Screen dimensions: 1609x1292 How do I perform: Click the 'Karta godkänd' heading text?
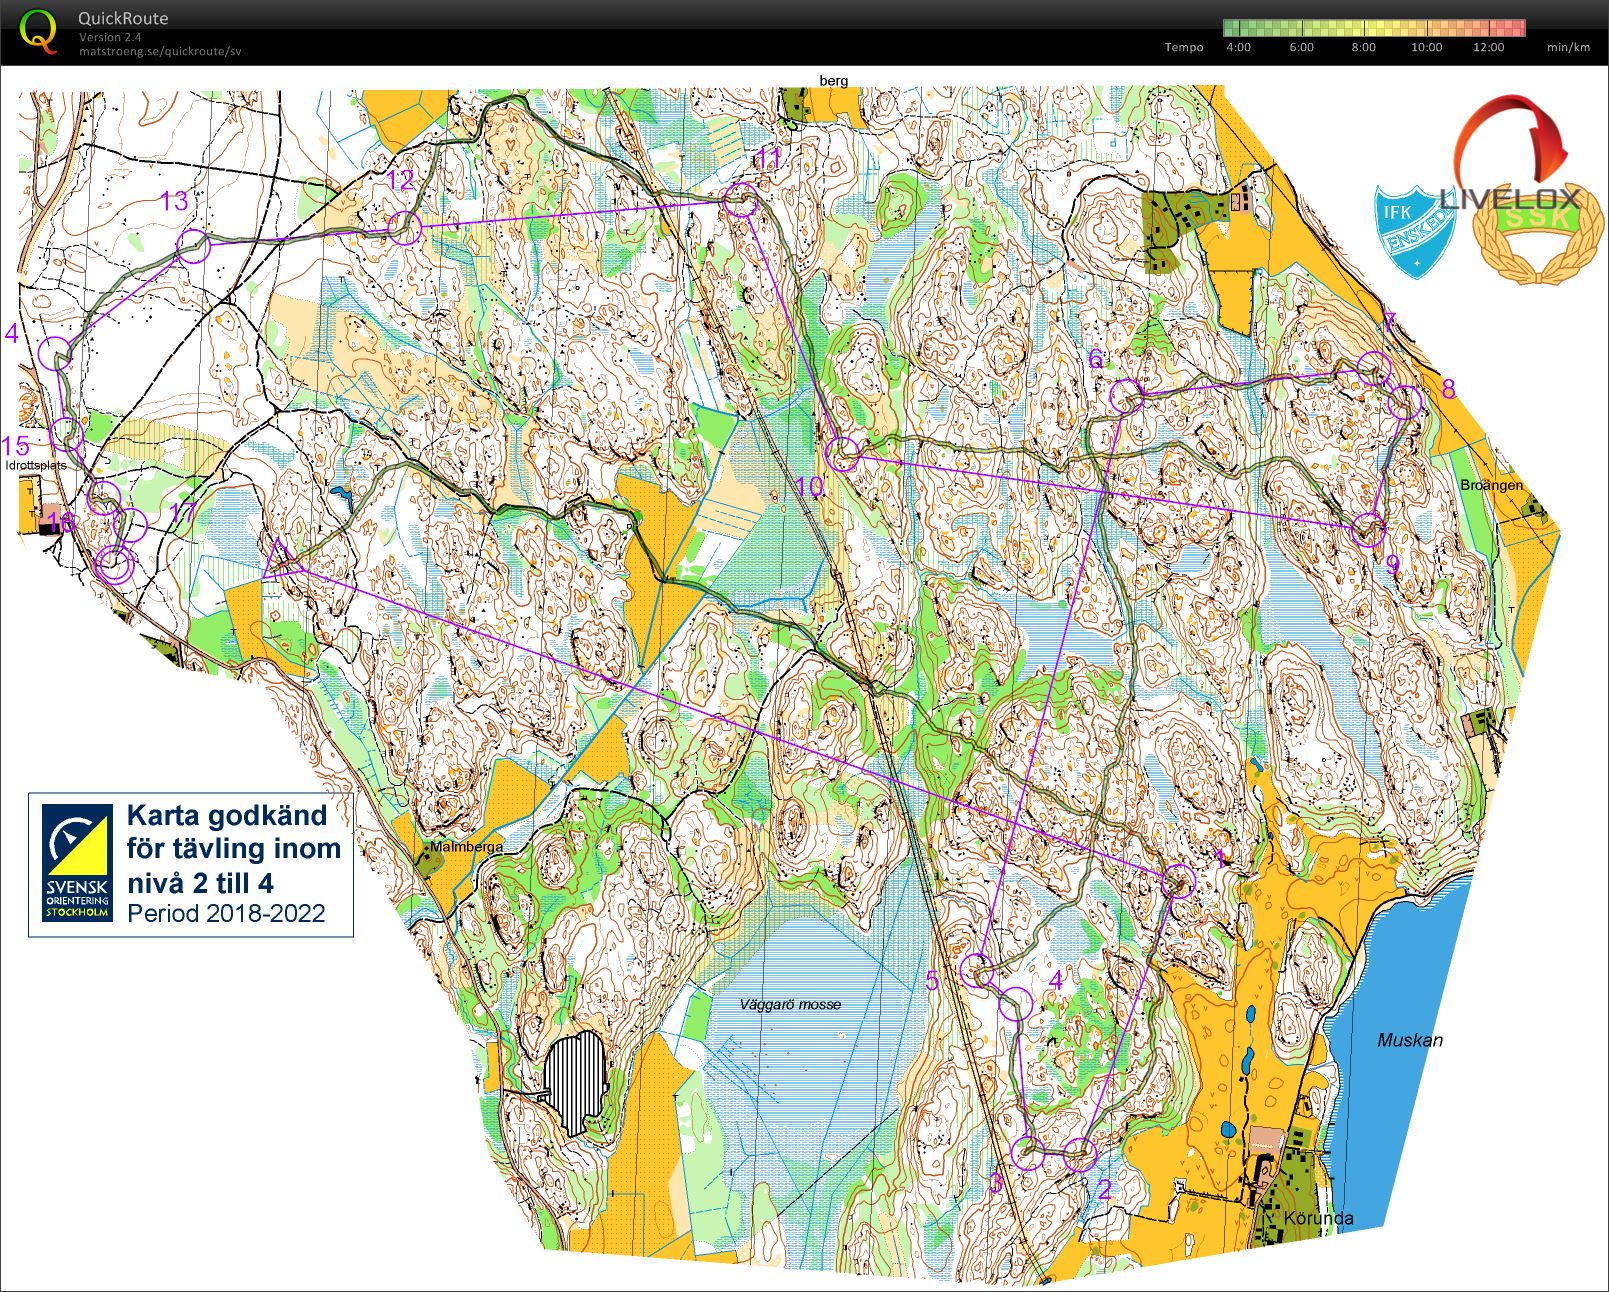click(227, 815)
